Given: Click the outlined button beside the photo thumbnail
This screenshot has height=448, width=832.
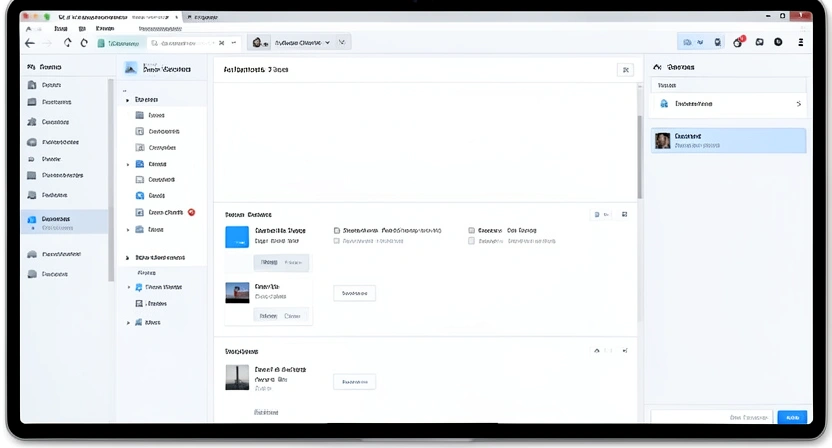Looking at the screenshot, I should pos(354,293).
